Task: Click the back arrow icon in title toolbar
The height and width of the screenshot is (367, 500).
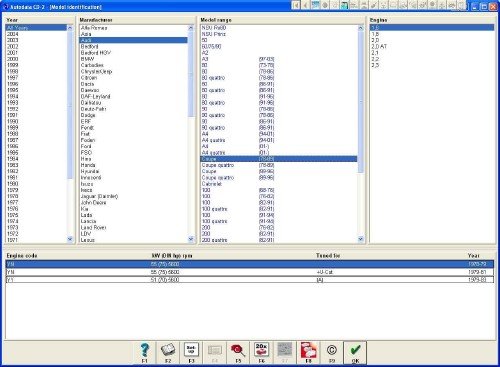Action: click(x=305, y=5)
